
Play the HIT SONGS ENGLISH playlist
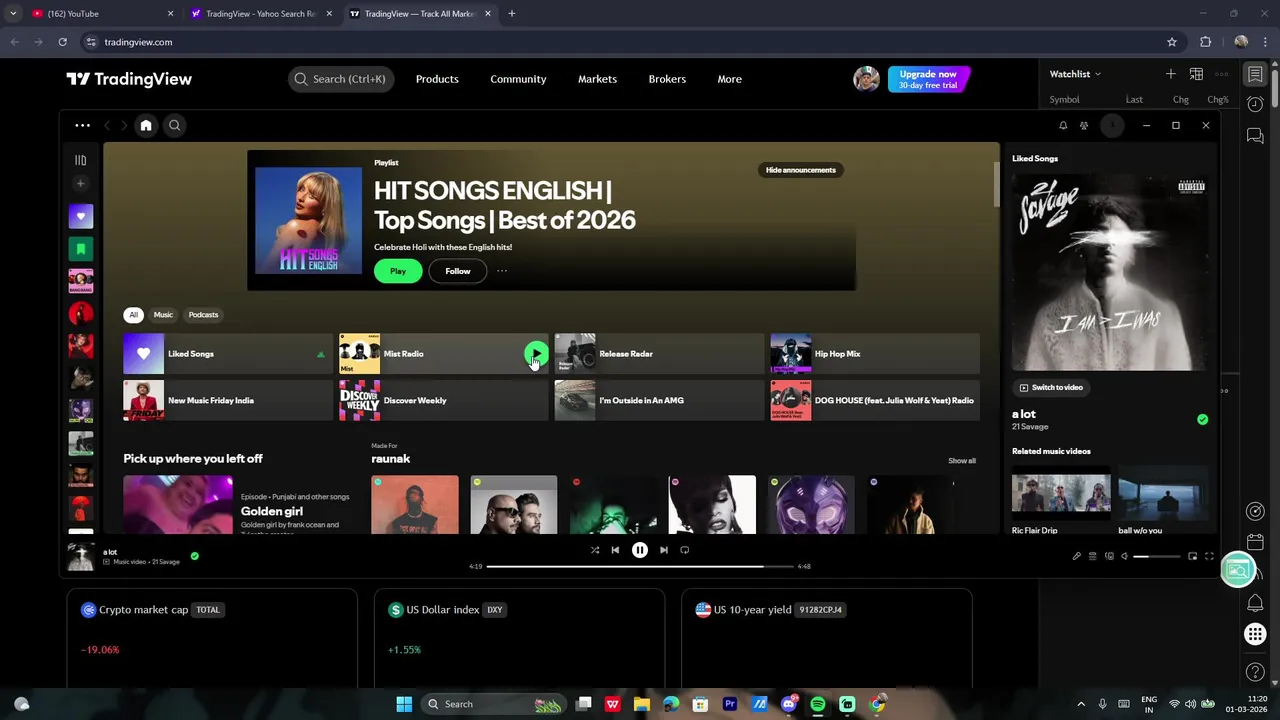tap(398, 271)
